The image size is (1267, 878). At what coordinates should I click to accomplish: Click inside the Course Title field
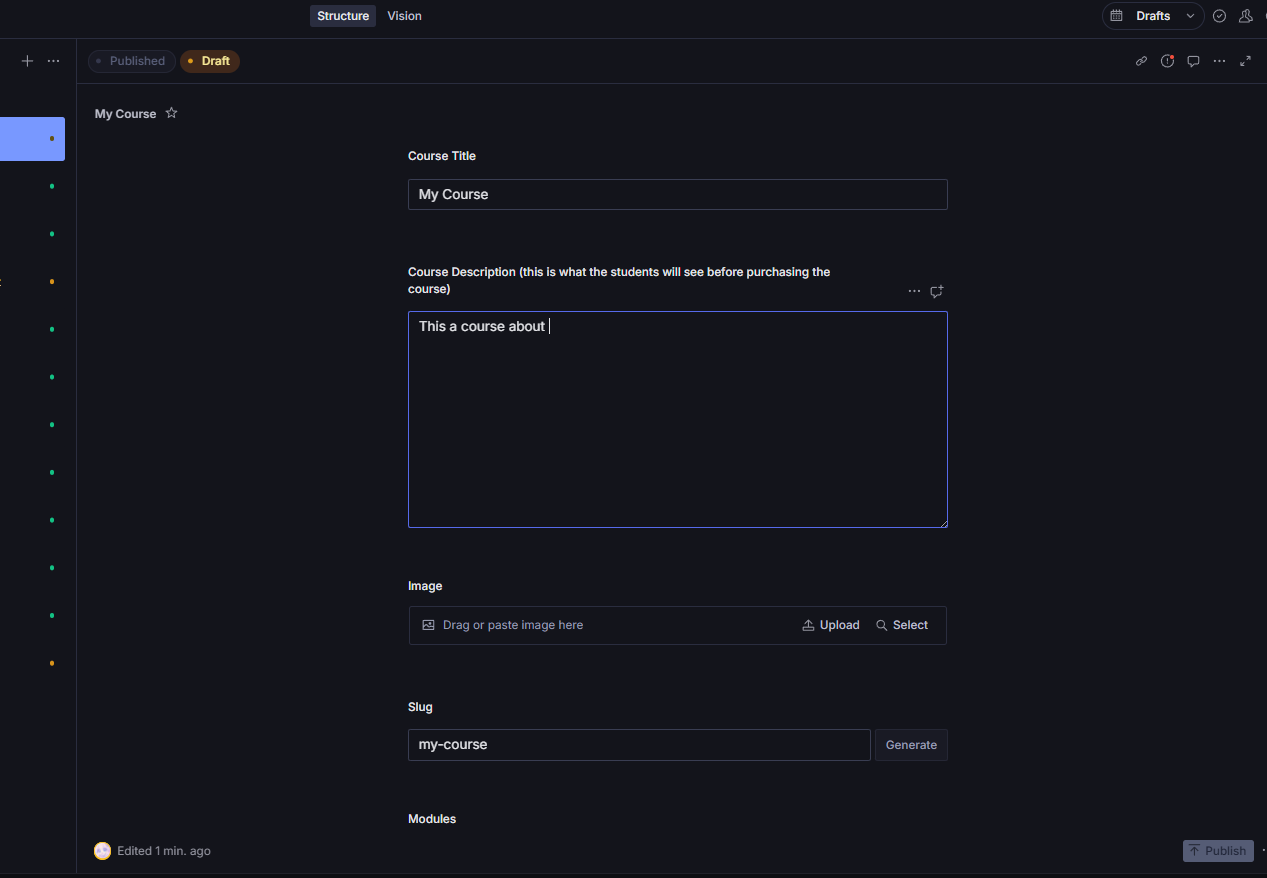pyautogui.click(x=677, y=194)
